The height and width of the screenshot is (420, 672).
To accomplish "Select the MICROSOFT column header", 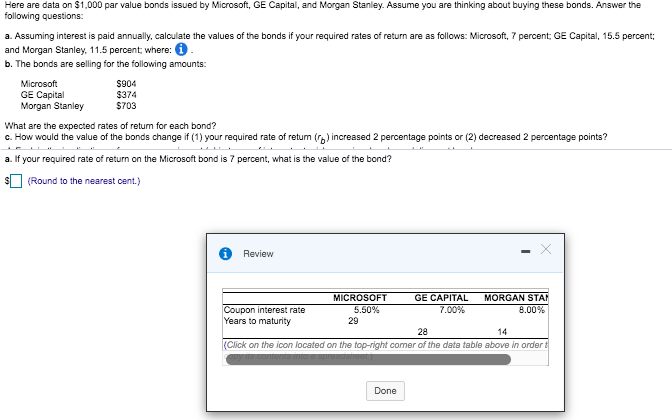I will click(360, 298).
